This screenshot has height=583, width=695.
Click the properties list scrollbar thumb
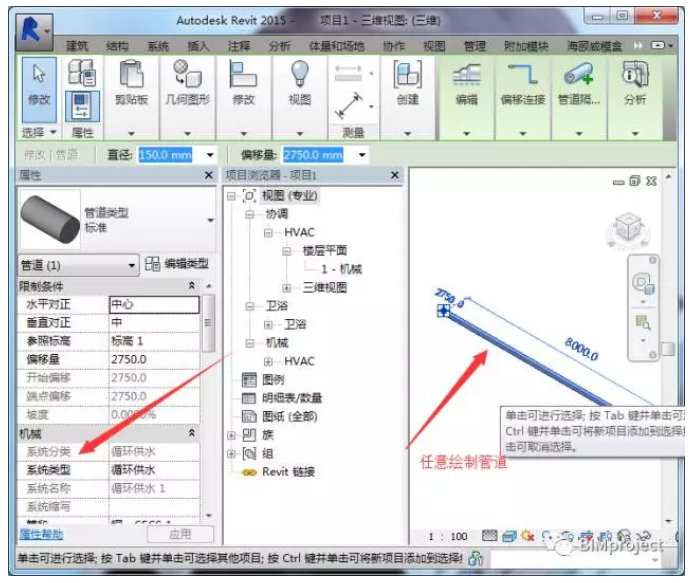(x=207, y=322)
